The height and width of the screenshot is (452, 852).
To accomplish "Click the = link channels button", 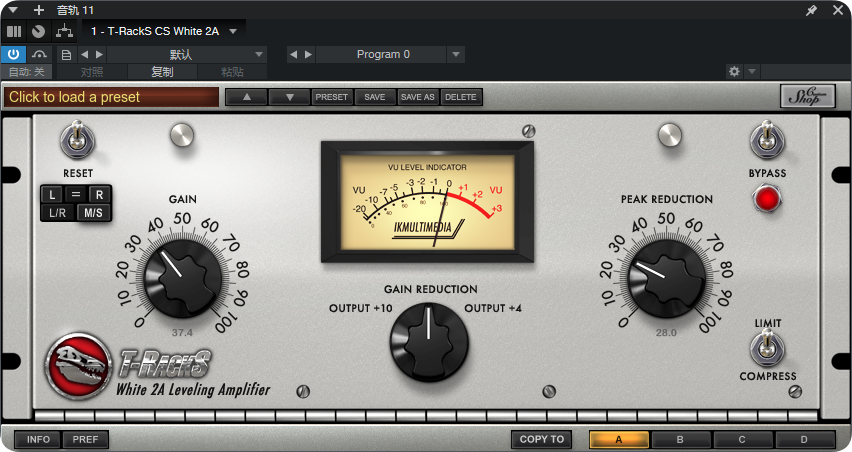I will (x=76, y=194).
